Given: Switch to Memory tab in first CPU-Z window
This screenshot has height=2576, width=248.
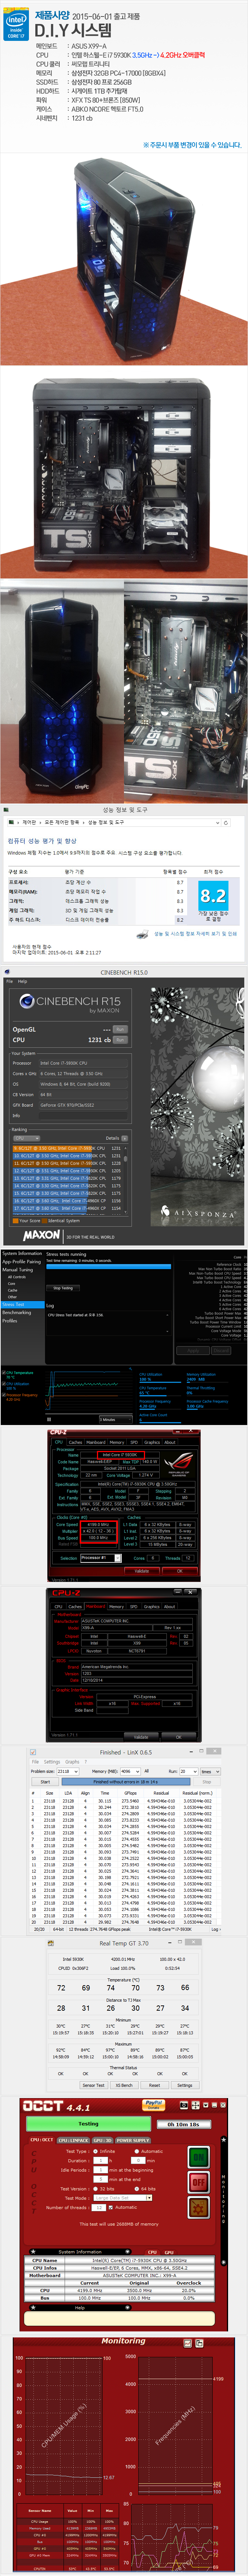Looking at the screenshot, I should pos(116,1442).
